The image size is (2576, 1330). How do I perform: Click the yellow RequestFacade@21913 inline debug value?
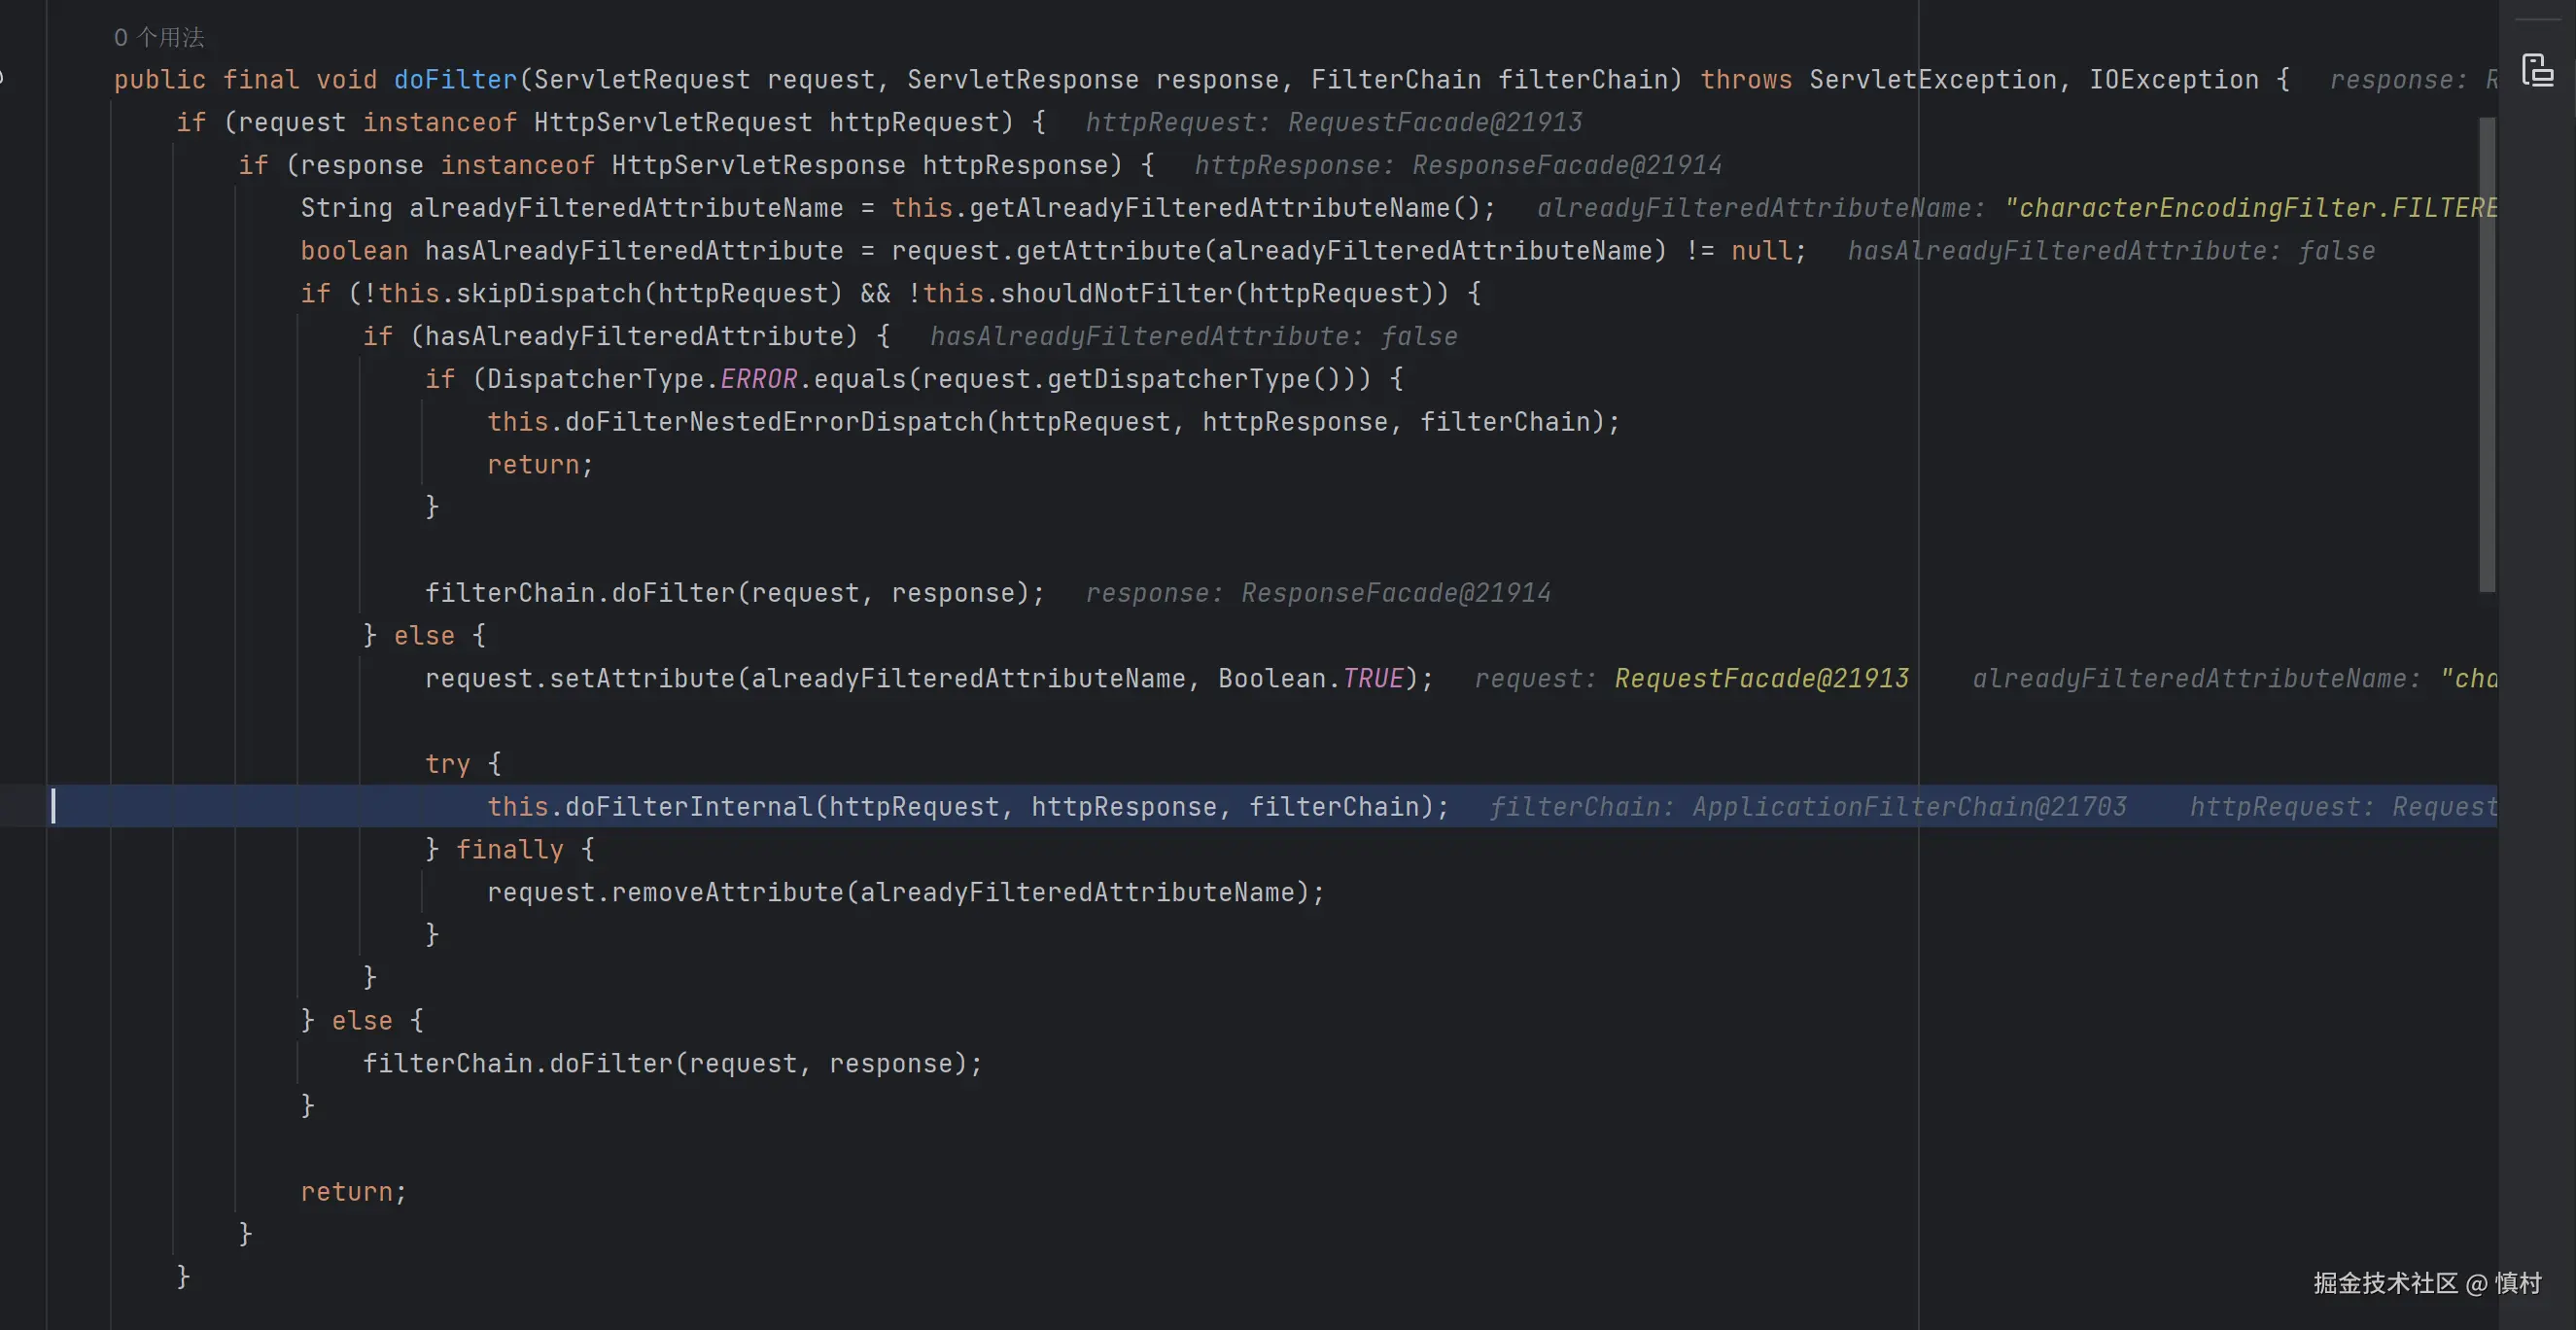[x=1761, y=679]
